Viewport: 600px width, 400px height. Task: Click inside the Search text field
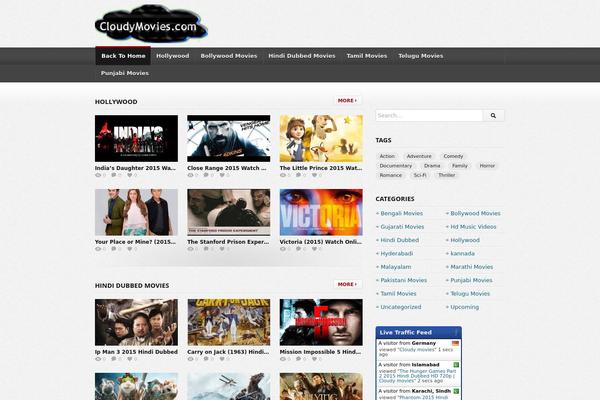point(428,116)
